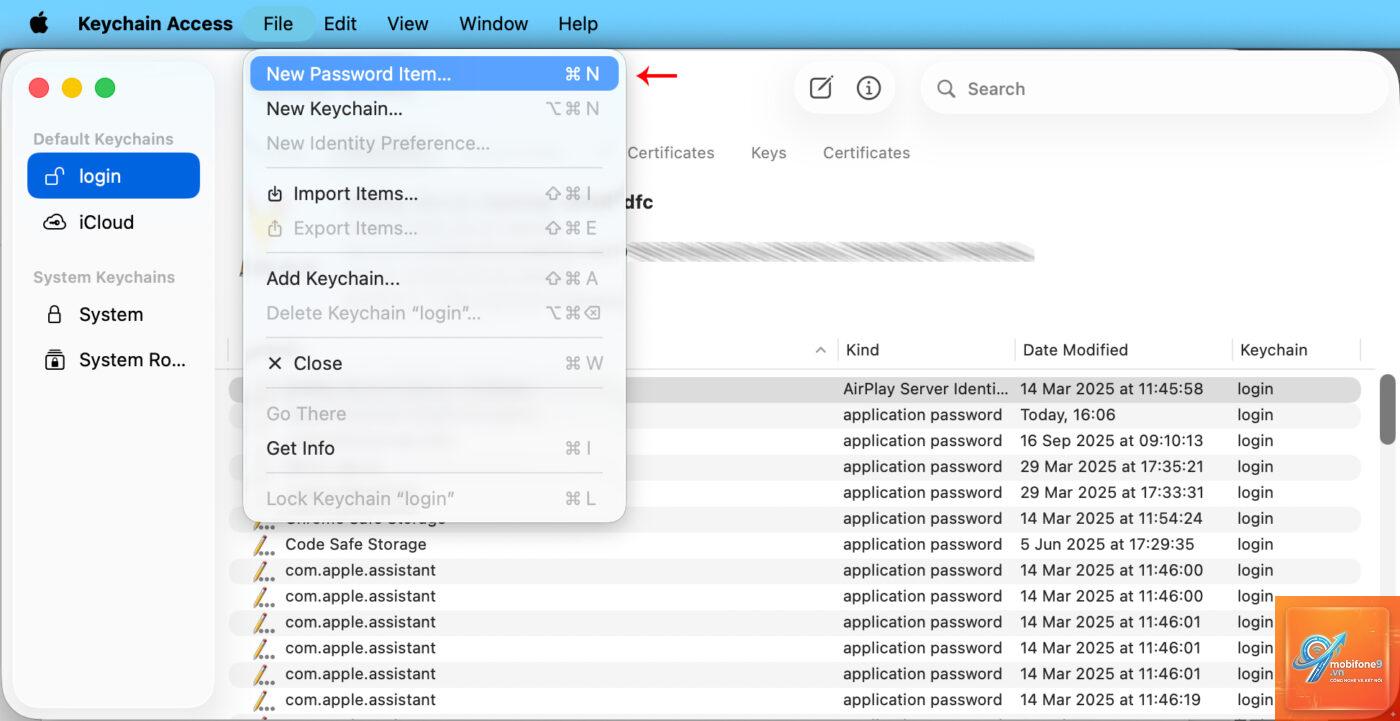1400x721 pixels.
Task: Switch to the Certificates tab after Keys
Action: pyautogui.click(x=866, y=153)
